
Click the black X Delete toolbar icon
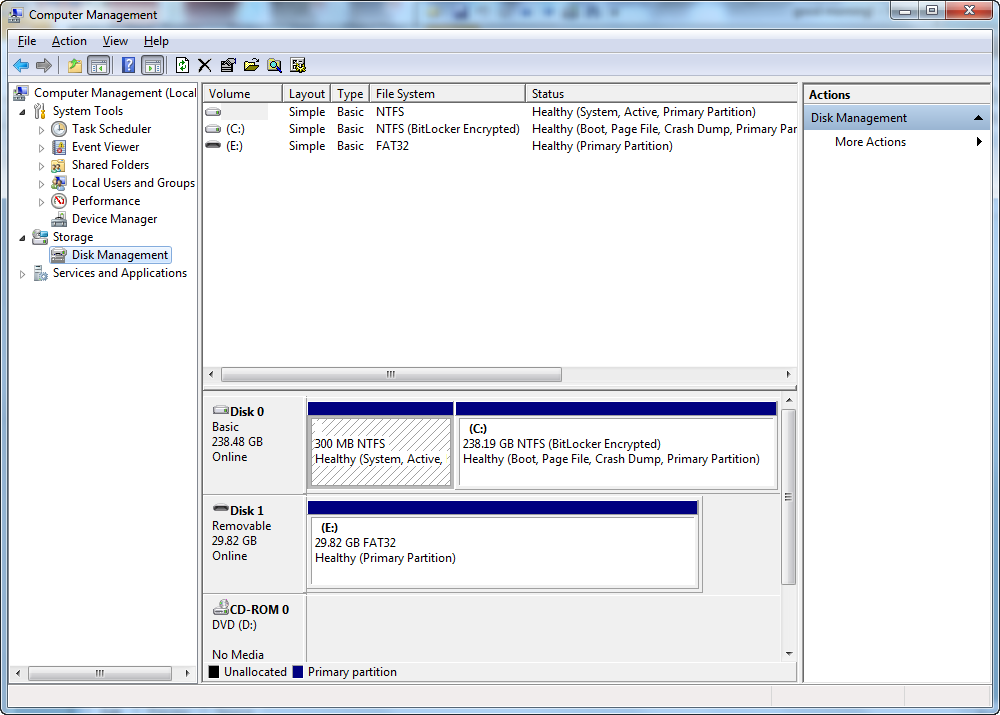click(205, 65)
